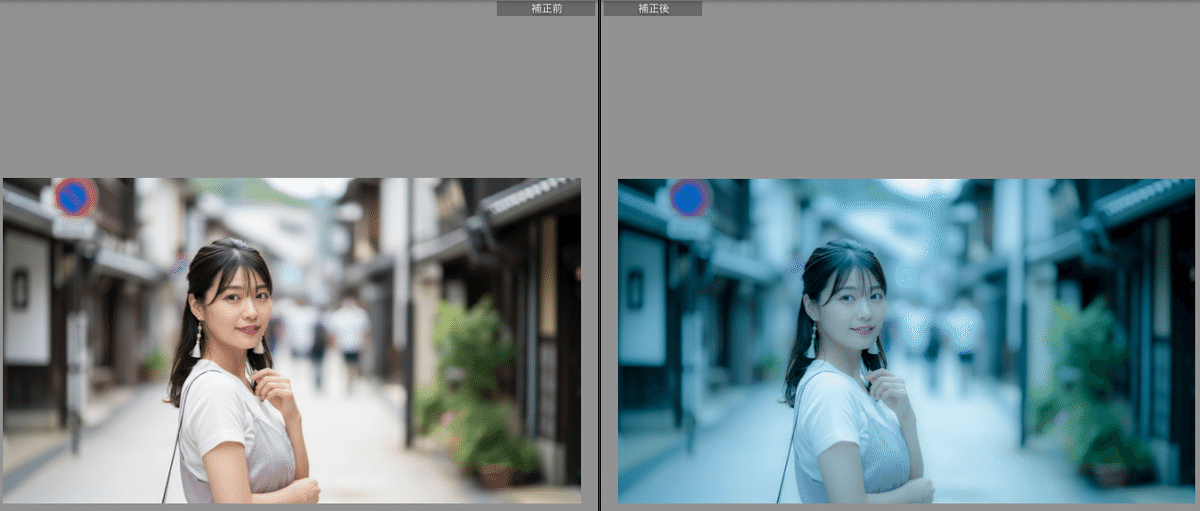
Task: Click the no-parking sign in the after photo
Action: (x=690, y=198)
